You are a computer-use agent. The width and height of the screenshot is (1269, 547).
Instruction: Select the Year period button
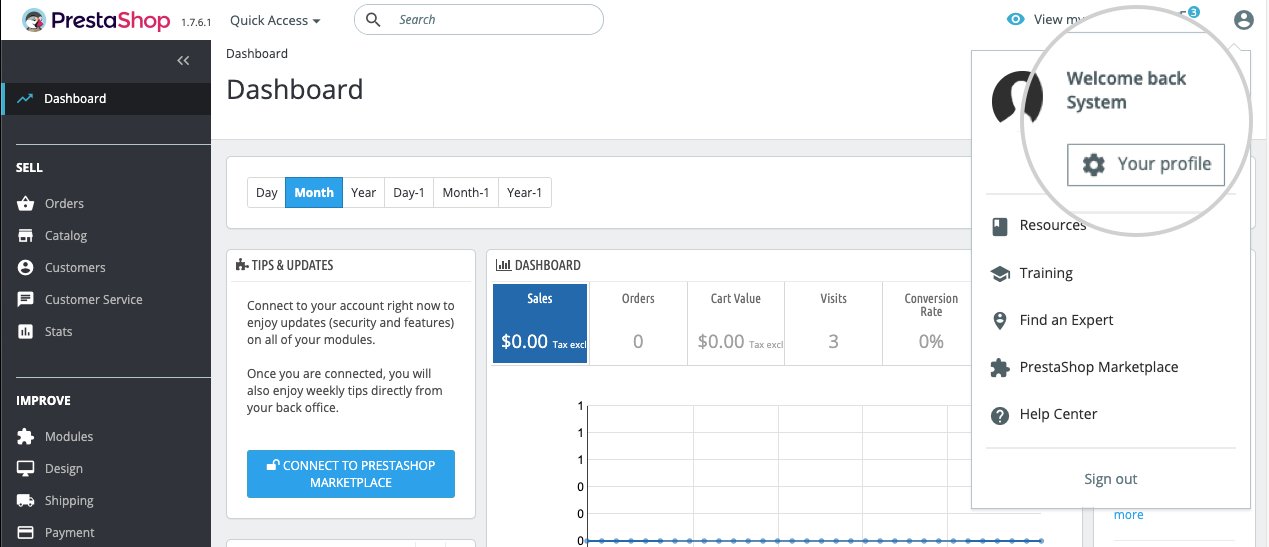tap(364, 193)
